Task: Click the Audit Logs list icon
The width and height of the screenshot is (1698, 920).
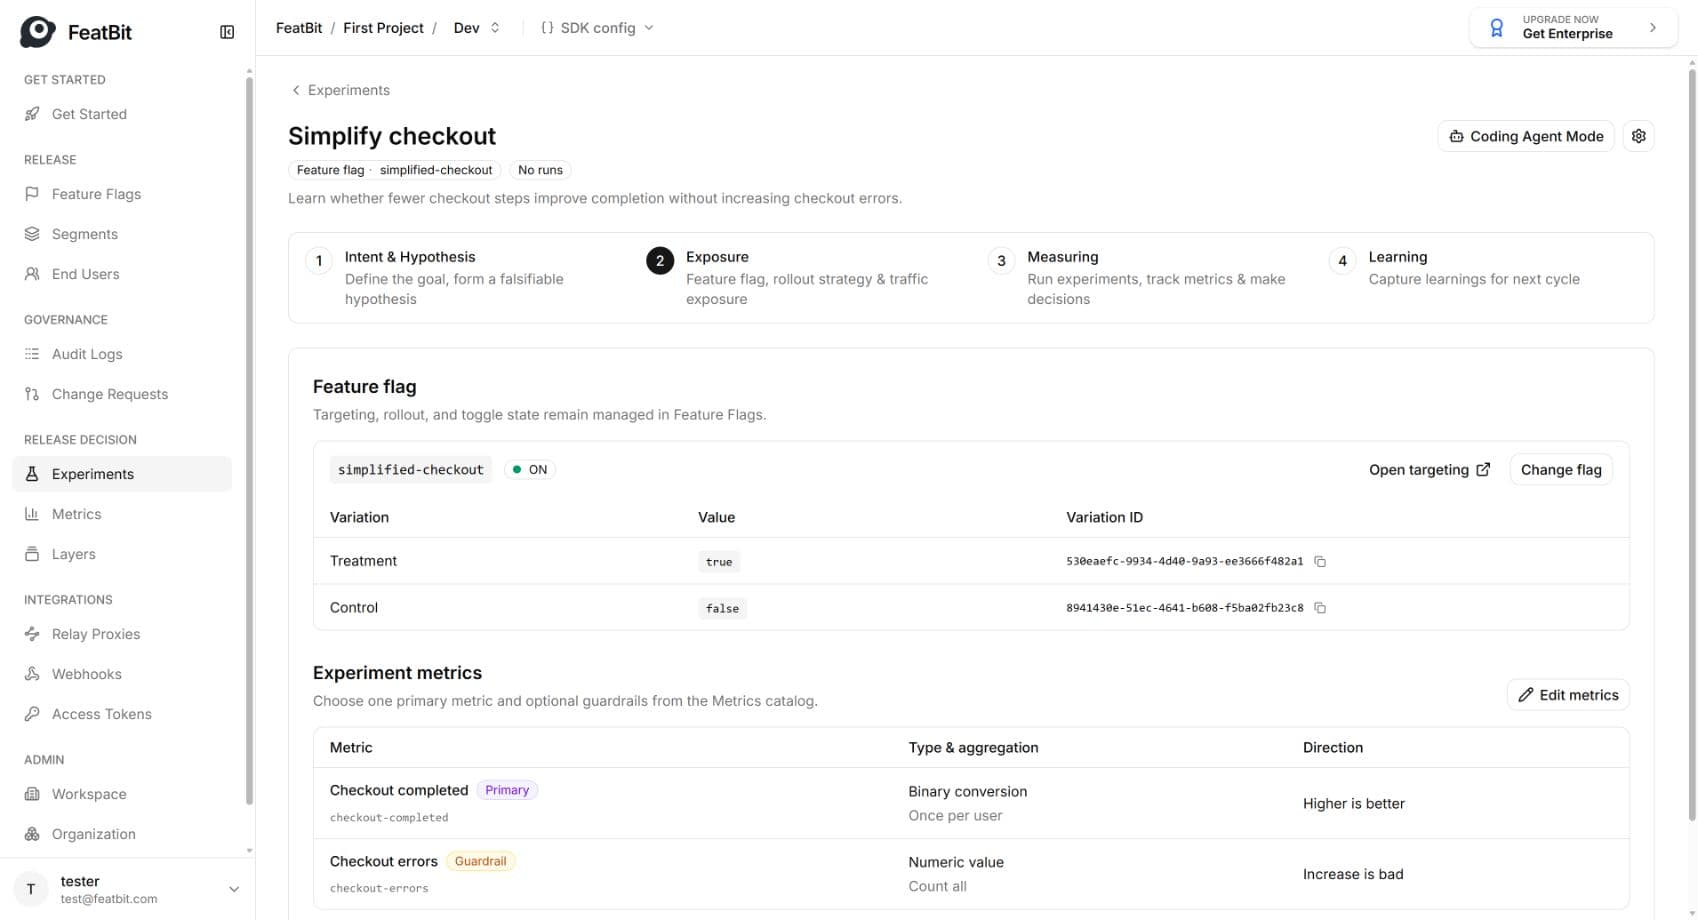Action: pyautogui.click(x=32, y=354)
